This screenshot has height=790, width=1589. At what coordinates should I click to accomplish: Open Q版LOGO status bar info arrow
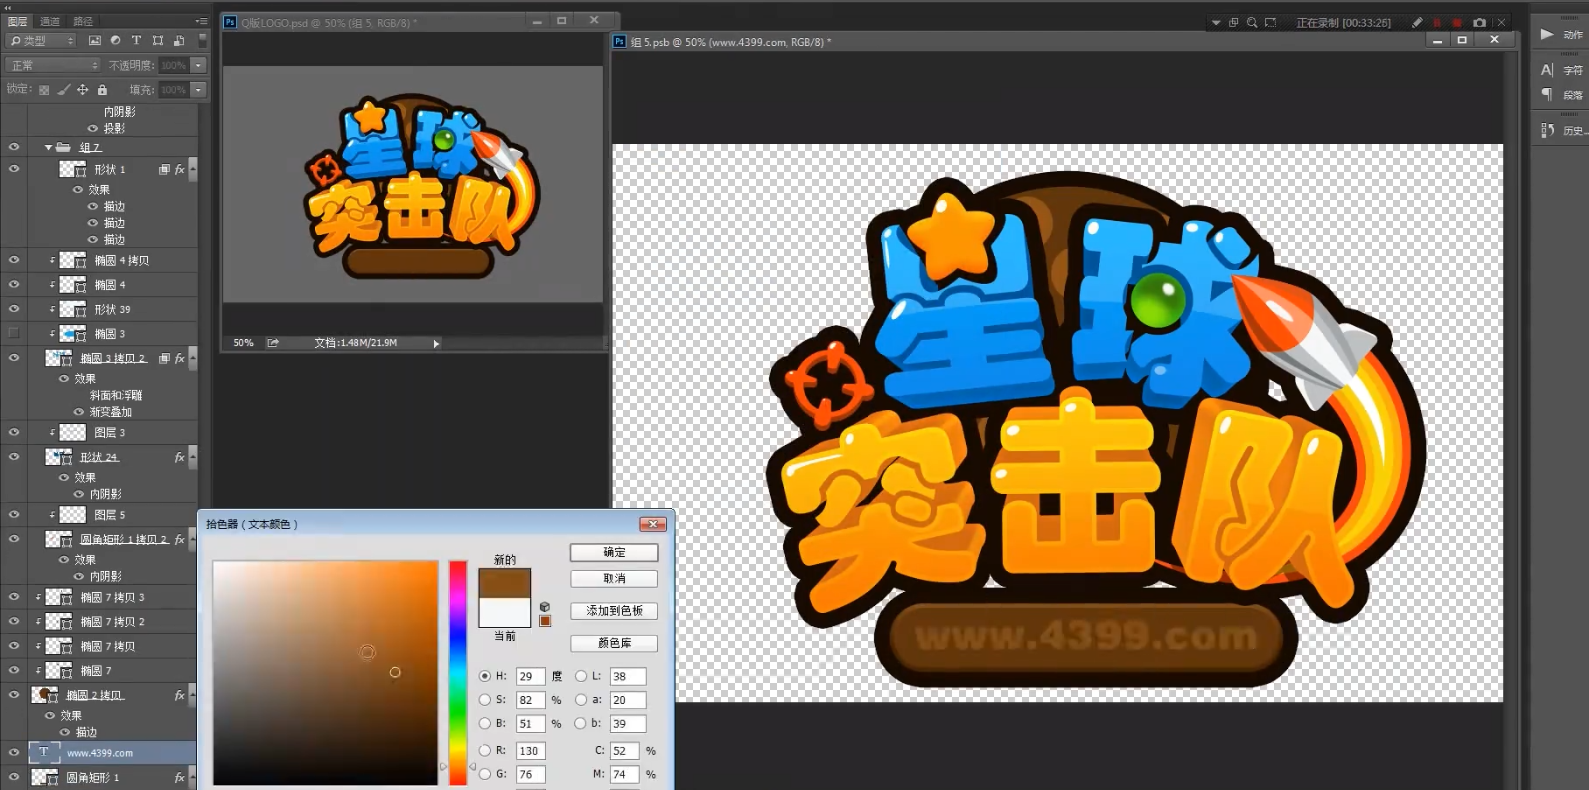tap(436, 343)
